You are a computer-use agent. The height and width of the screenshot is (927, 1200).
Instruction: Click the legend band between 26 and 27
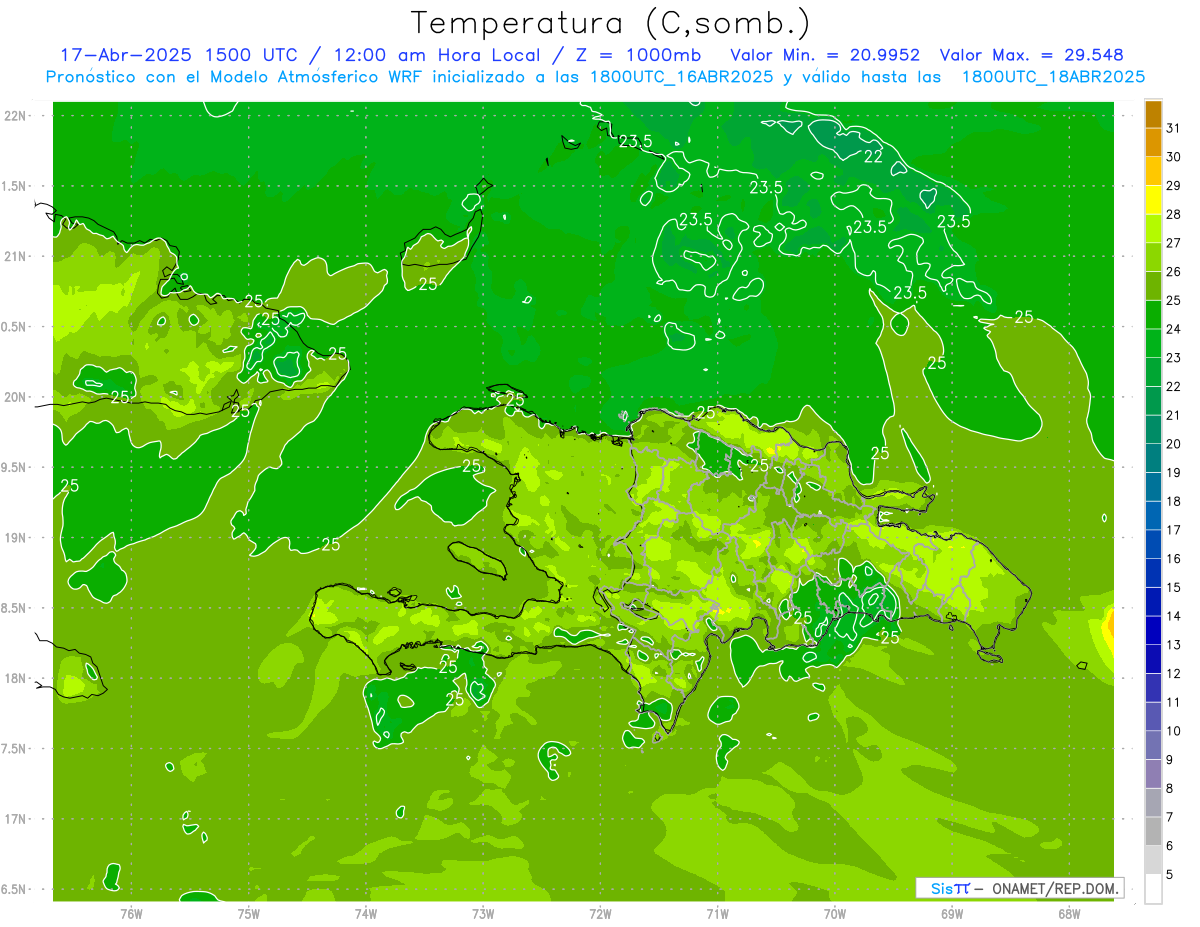coord(1153,257)
